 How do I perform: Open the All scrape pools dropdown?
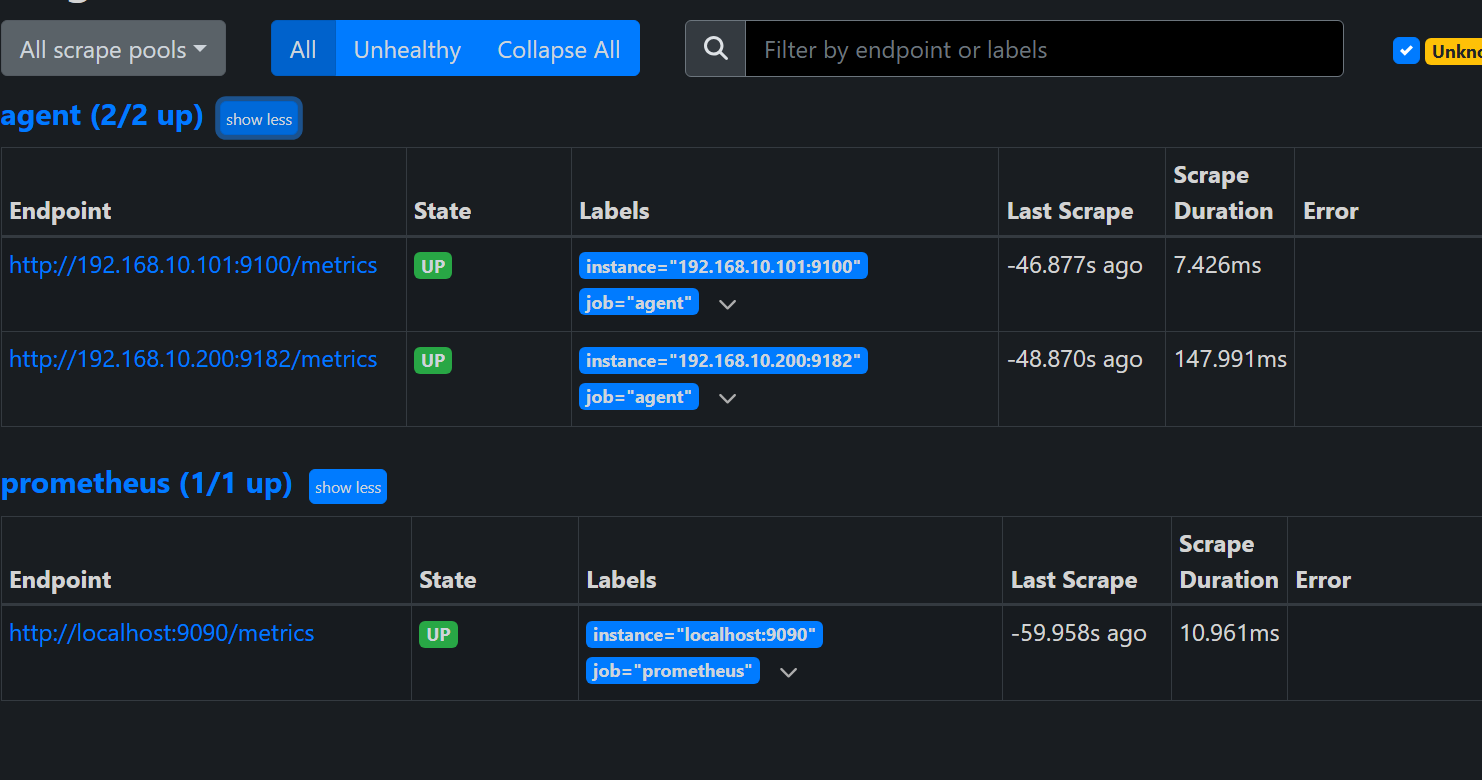[x=113, y=49]
